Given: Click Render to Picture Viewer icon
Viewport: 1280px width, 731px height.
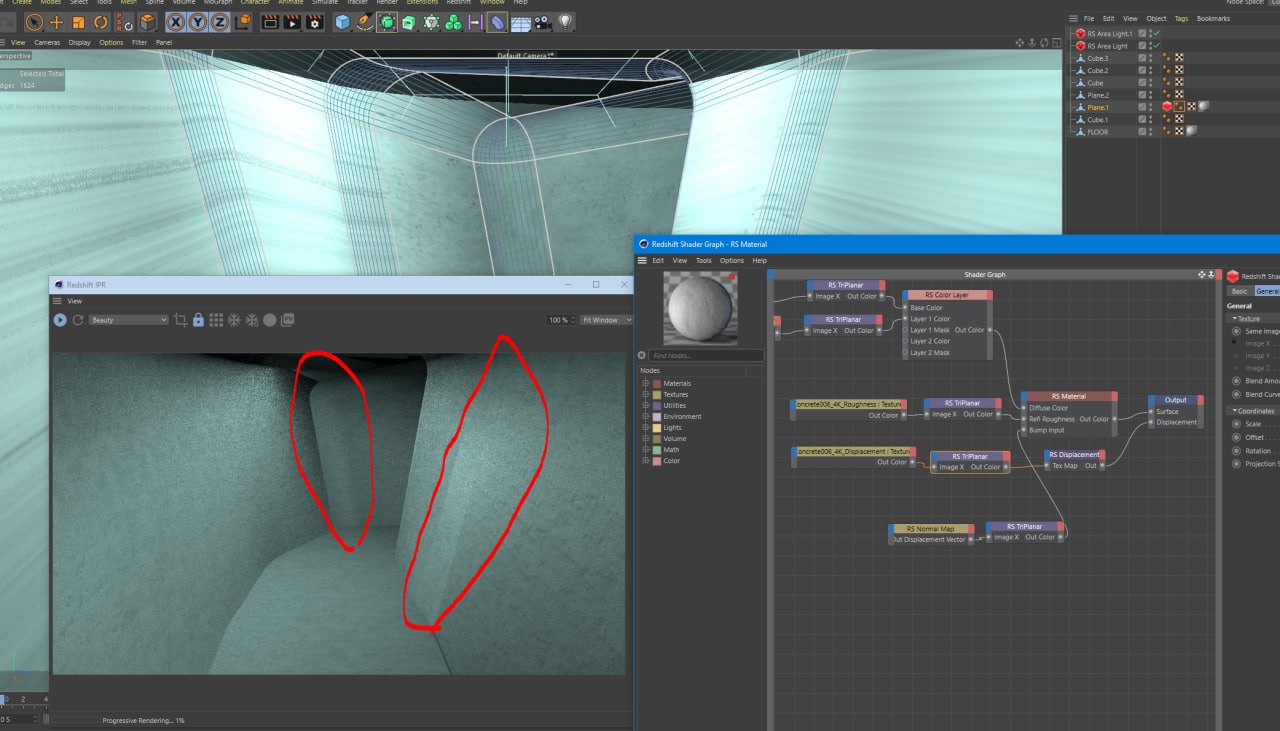Looking at the screenshot, I should (x=292, y=22).
